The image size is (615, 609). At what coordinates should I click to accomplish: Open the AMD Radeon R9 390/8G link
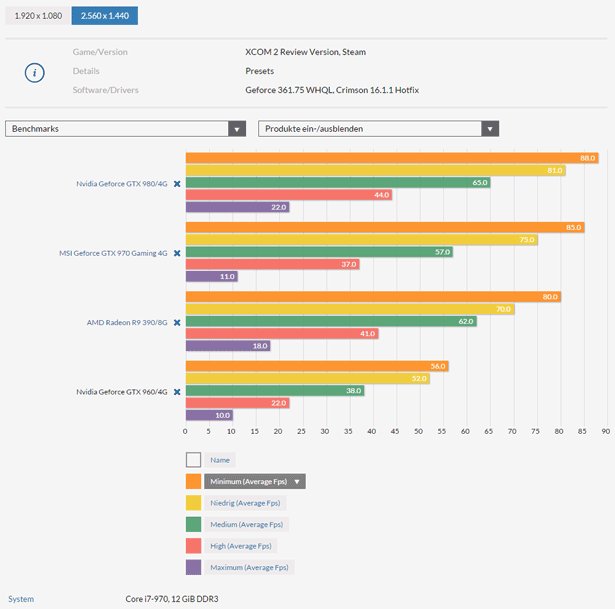[129, 322]
